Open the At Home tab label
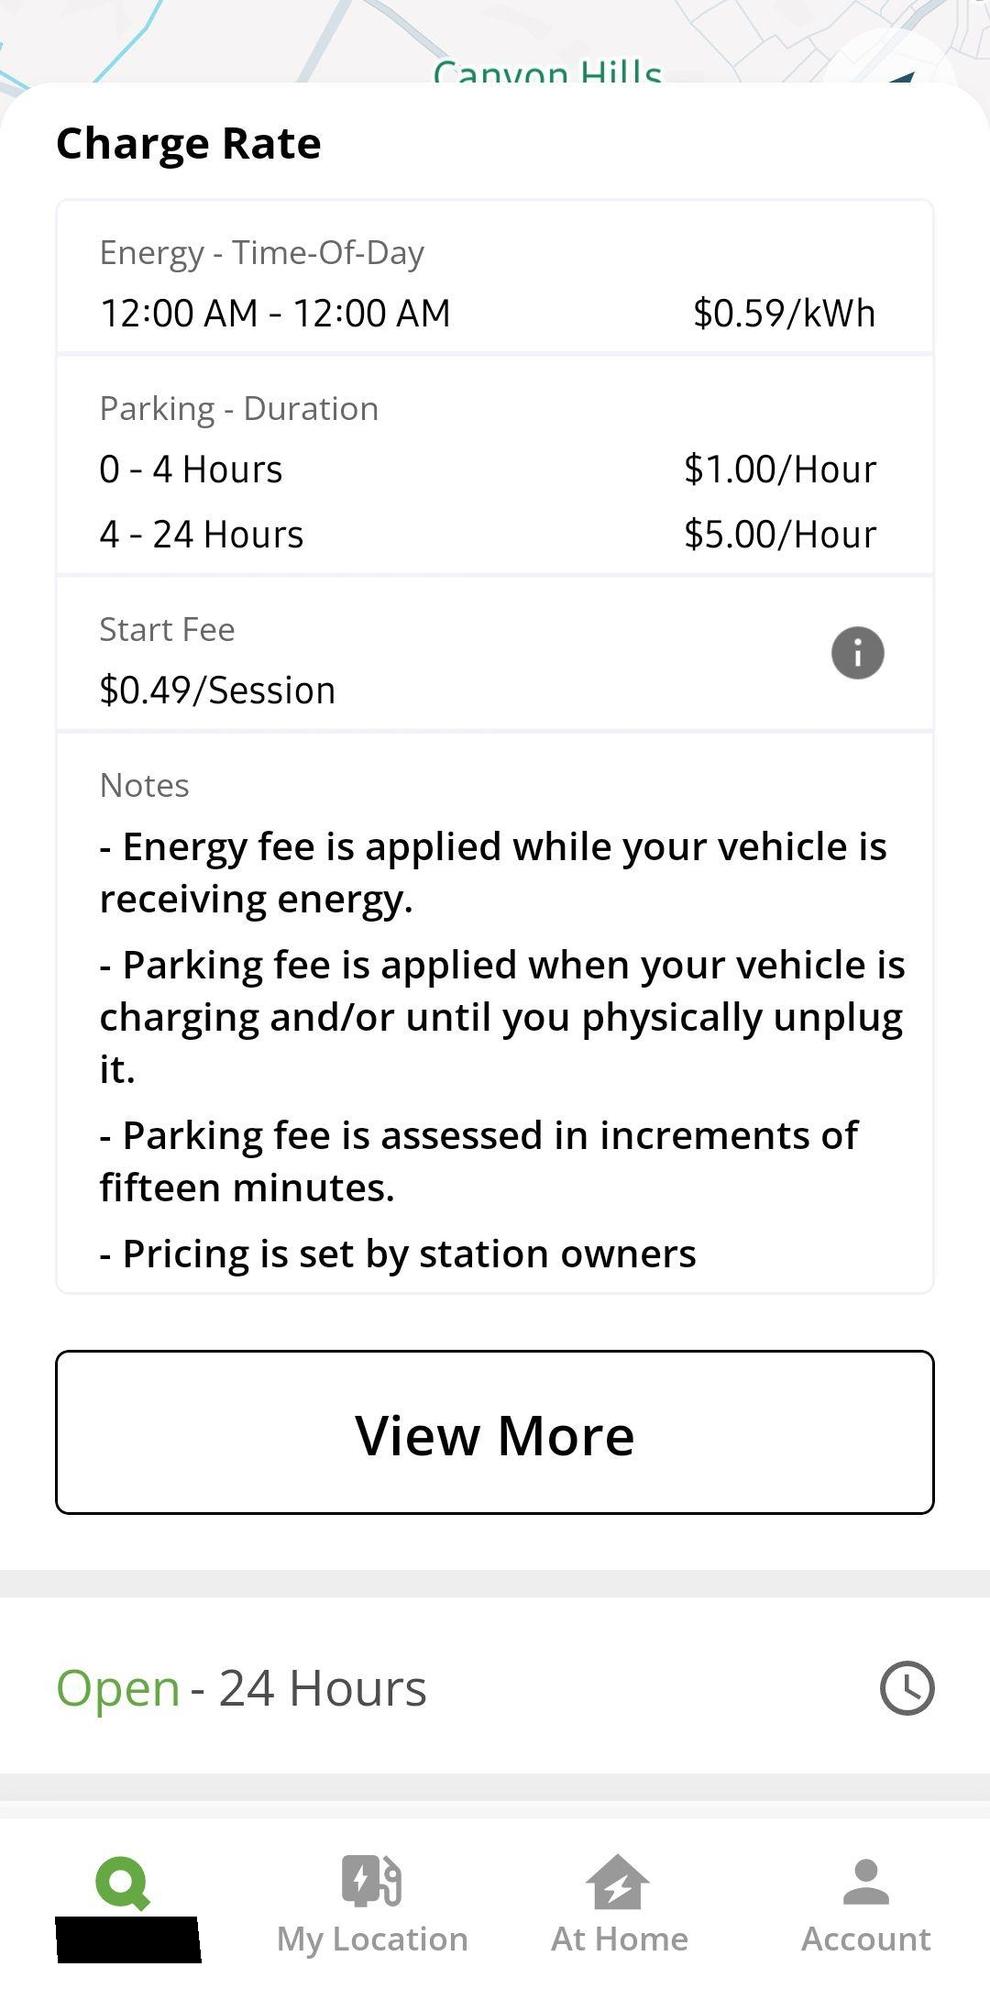Image resolution: width=990 pixels, height=2000 pixels. [x=619, y=1939]
